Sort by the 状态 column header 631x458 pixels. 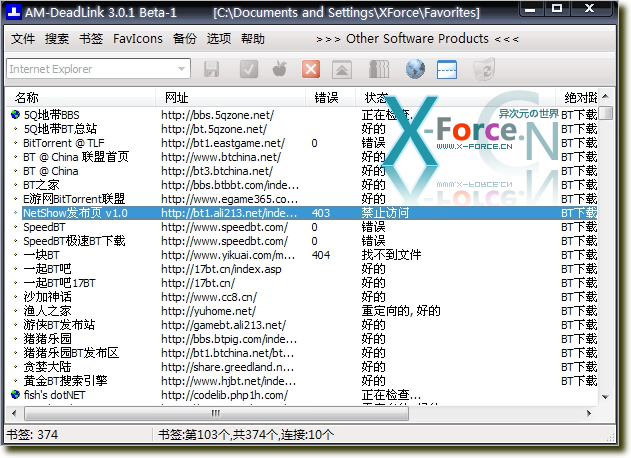click(455, 97)
